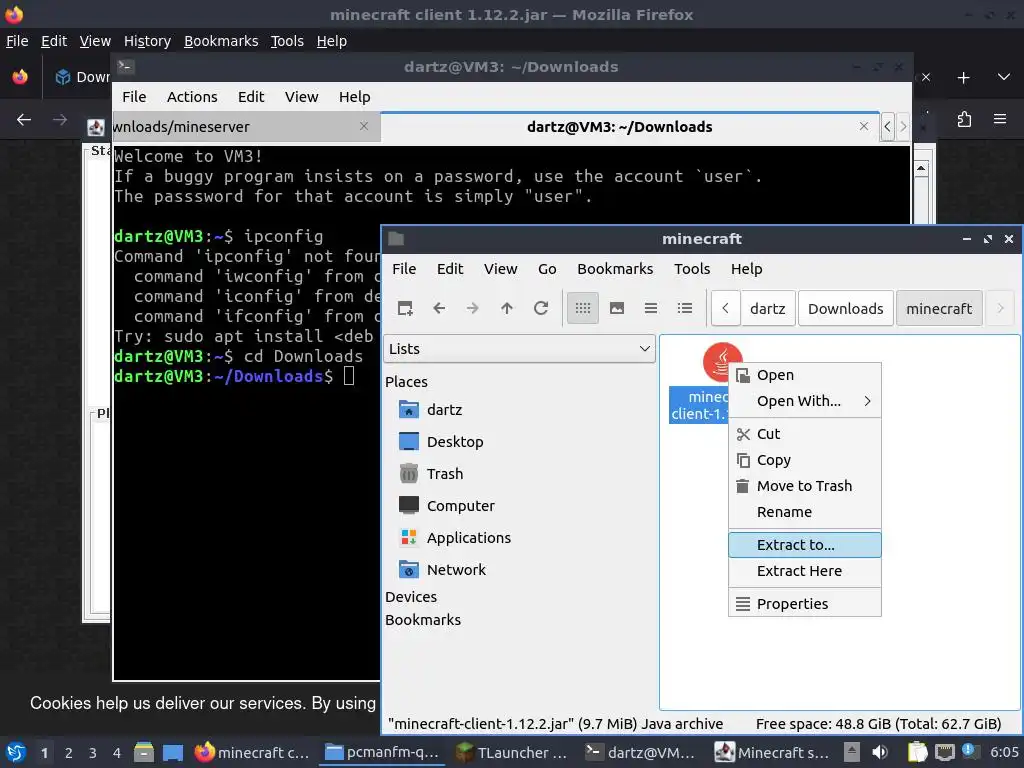Choose Cut from context menu
Screen dimensions: 1024x768
pos(805,434)
